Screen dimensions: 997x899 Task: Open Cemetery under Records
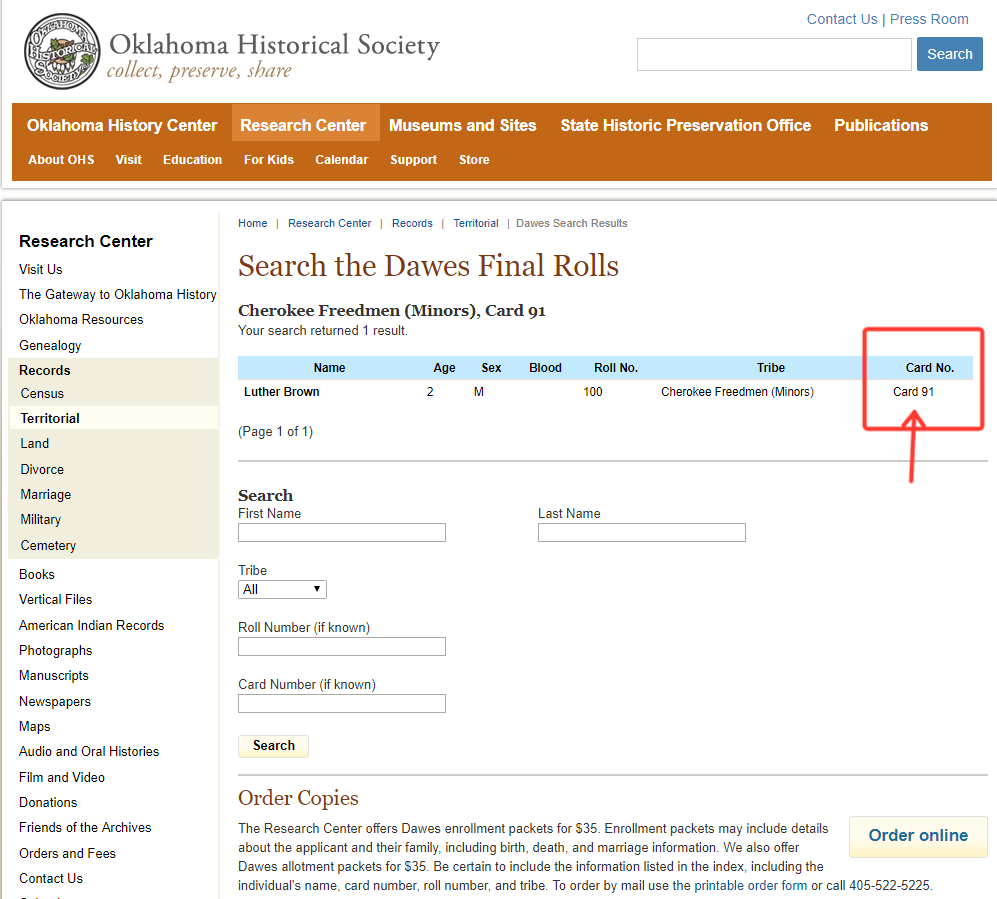(48, 546)
